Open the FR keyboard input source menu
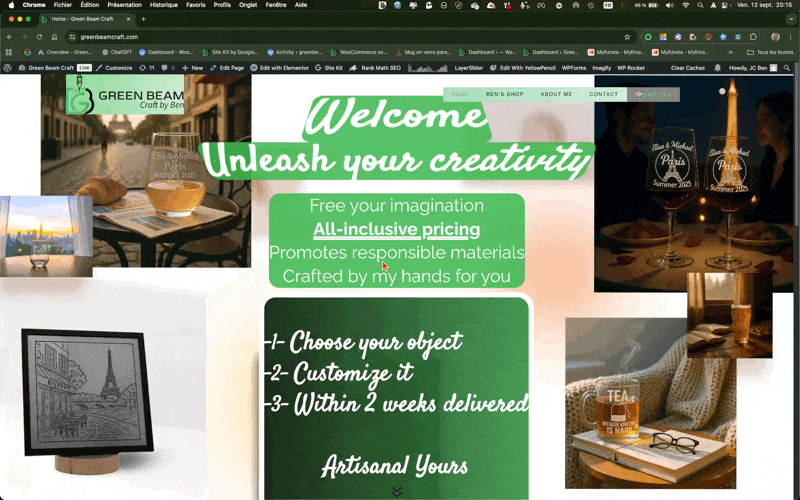This screenshot has height=500, width=800. point(608,5)
